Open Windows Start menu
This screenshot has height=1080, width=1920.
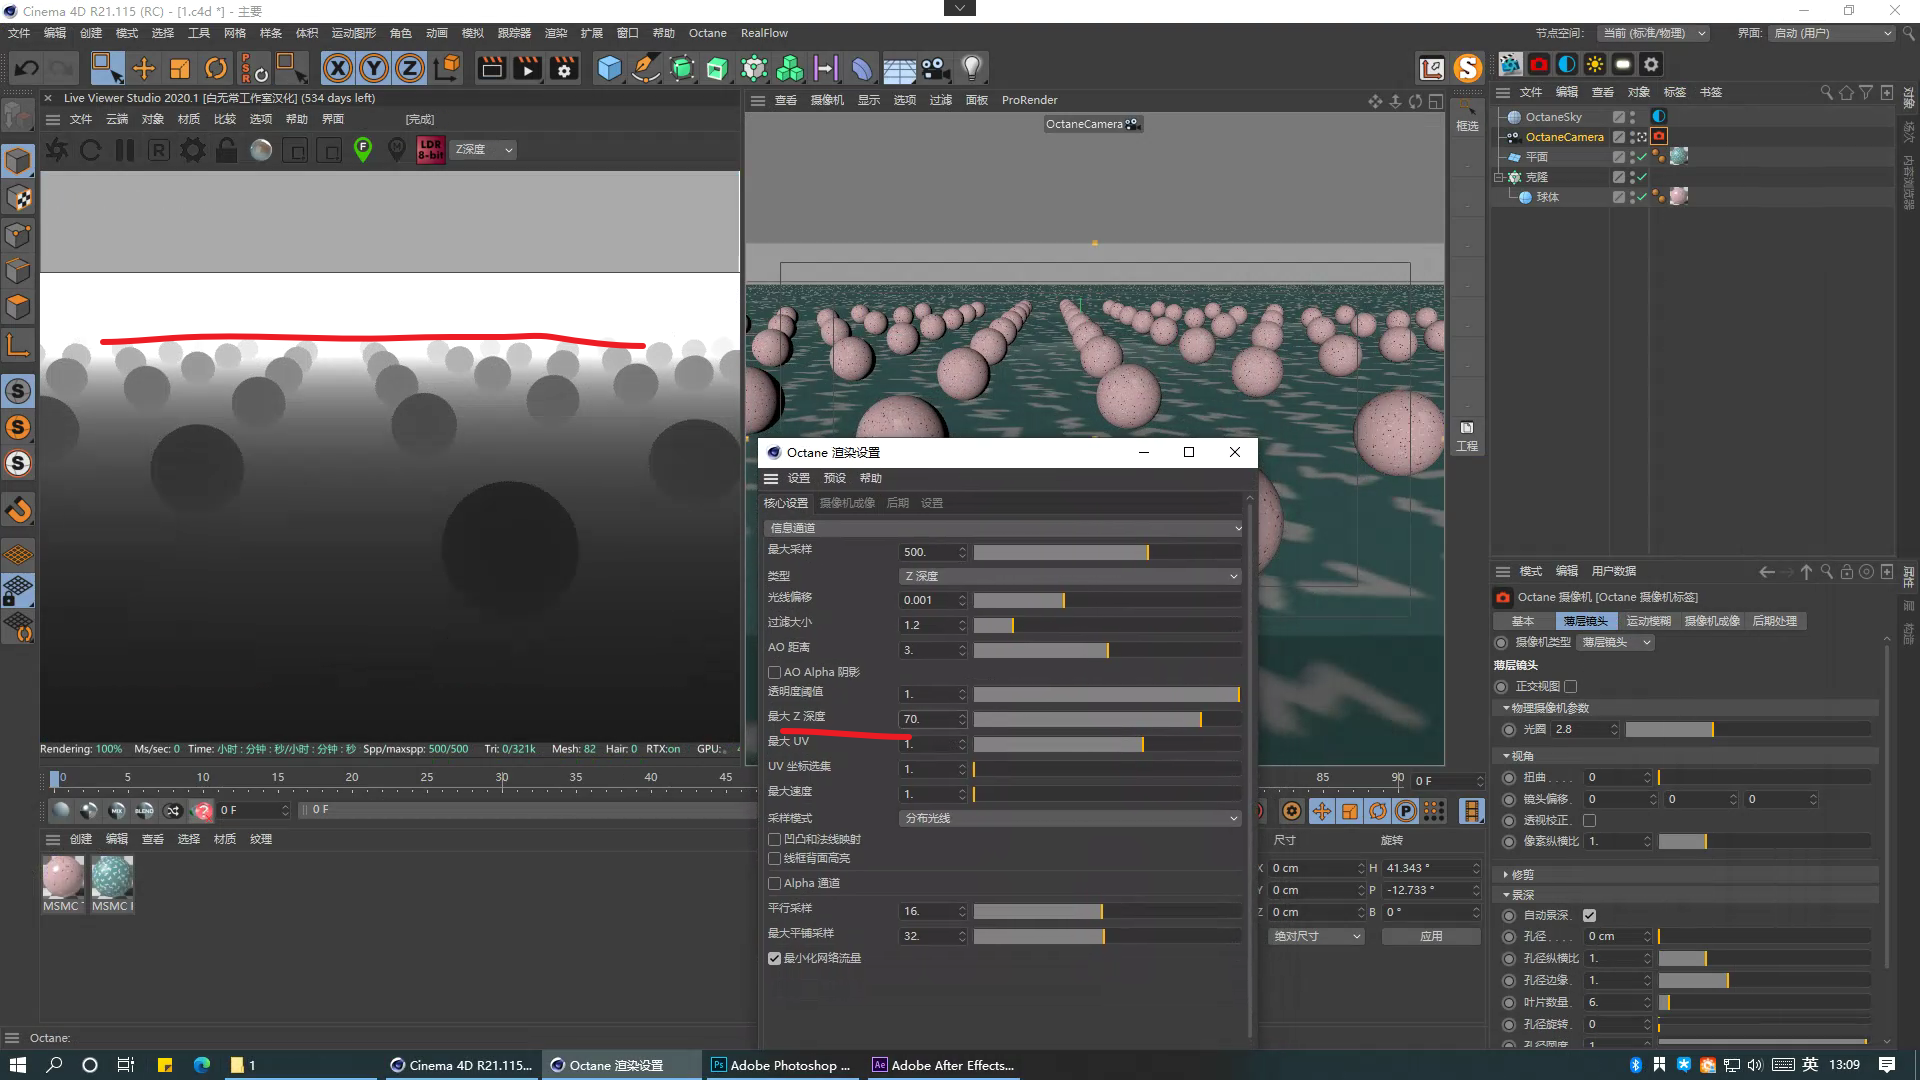17,1065
